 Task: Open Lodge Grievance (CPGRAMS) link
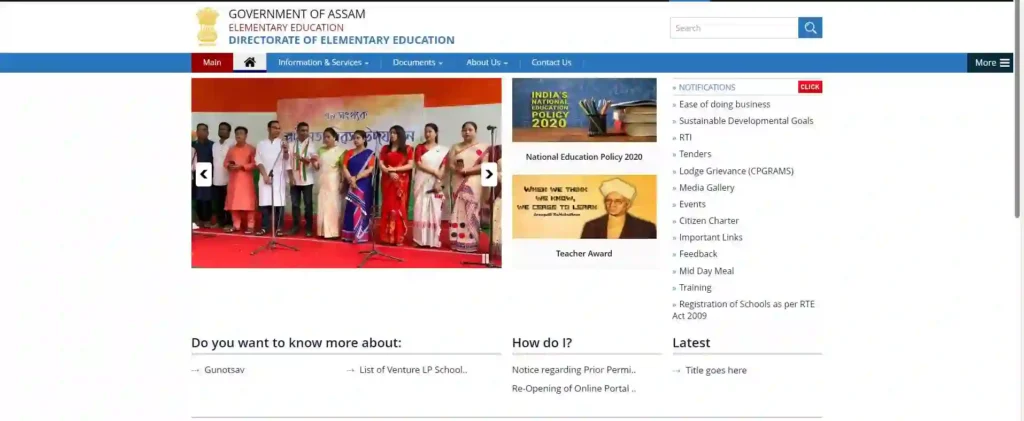pyautogui.click(x=736, y=171)
